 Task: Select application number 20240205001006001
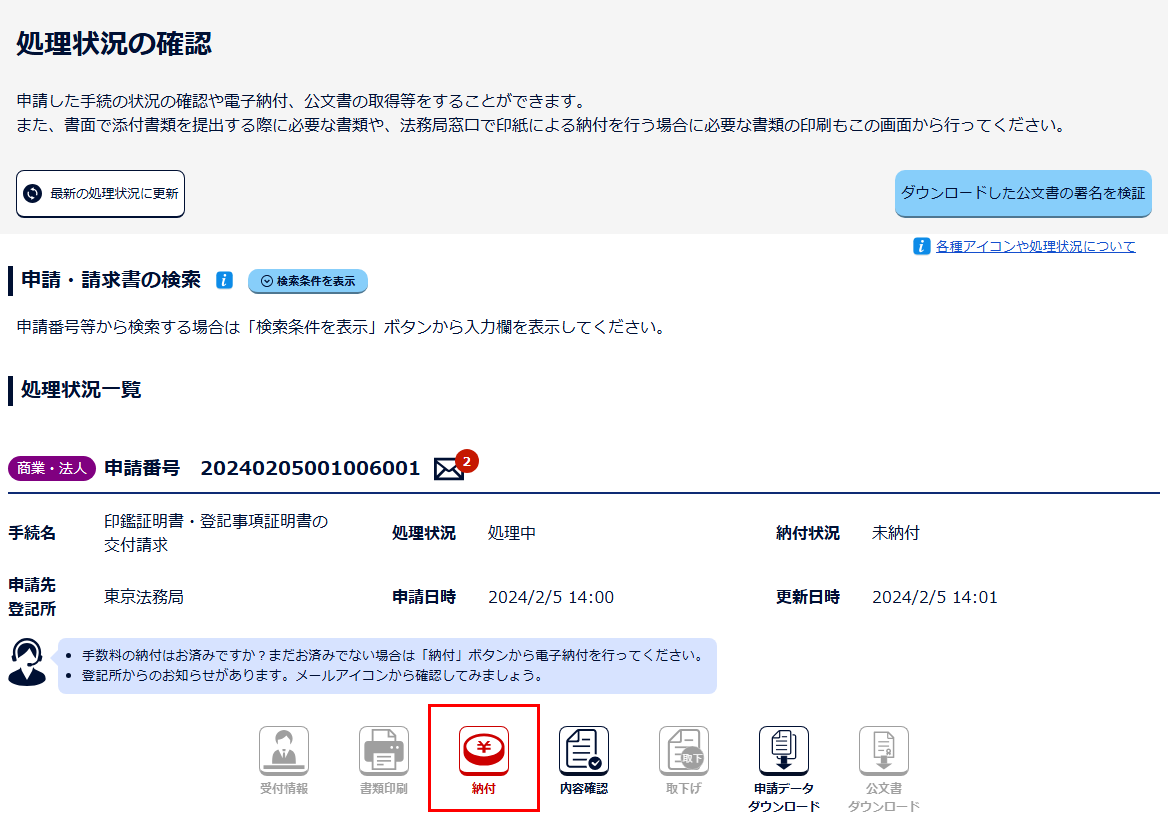tap(310, 468)
